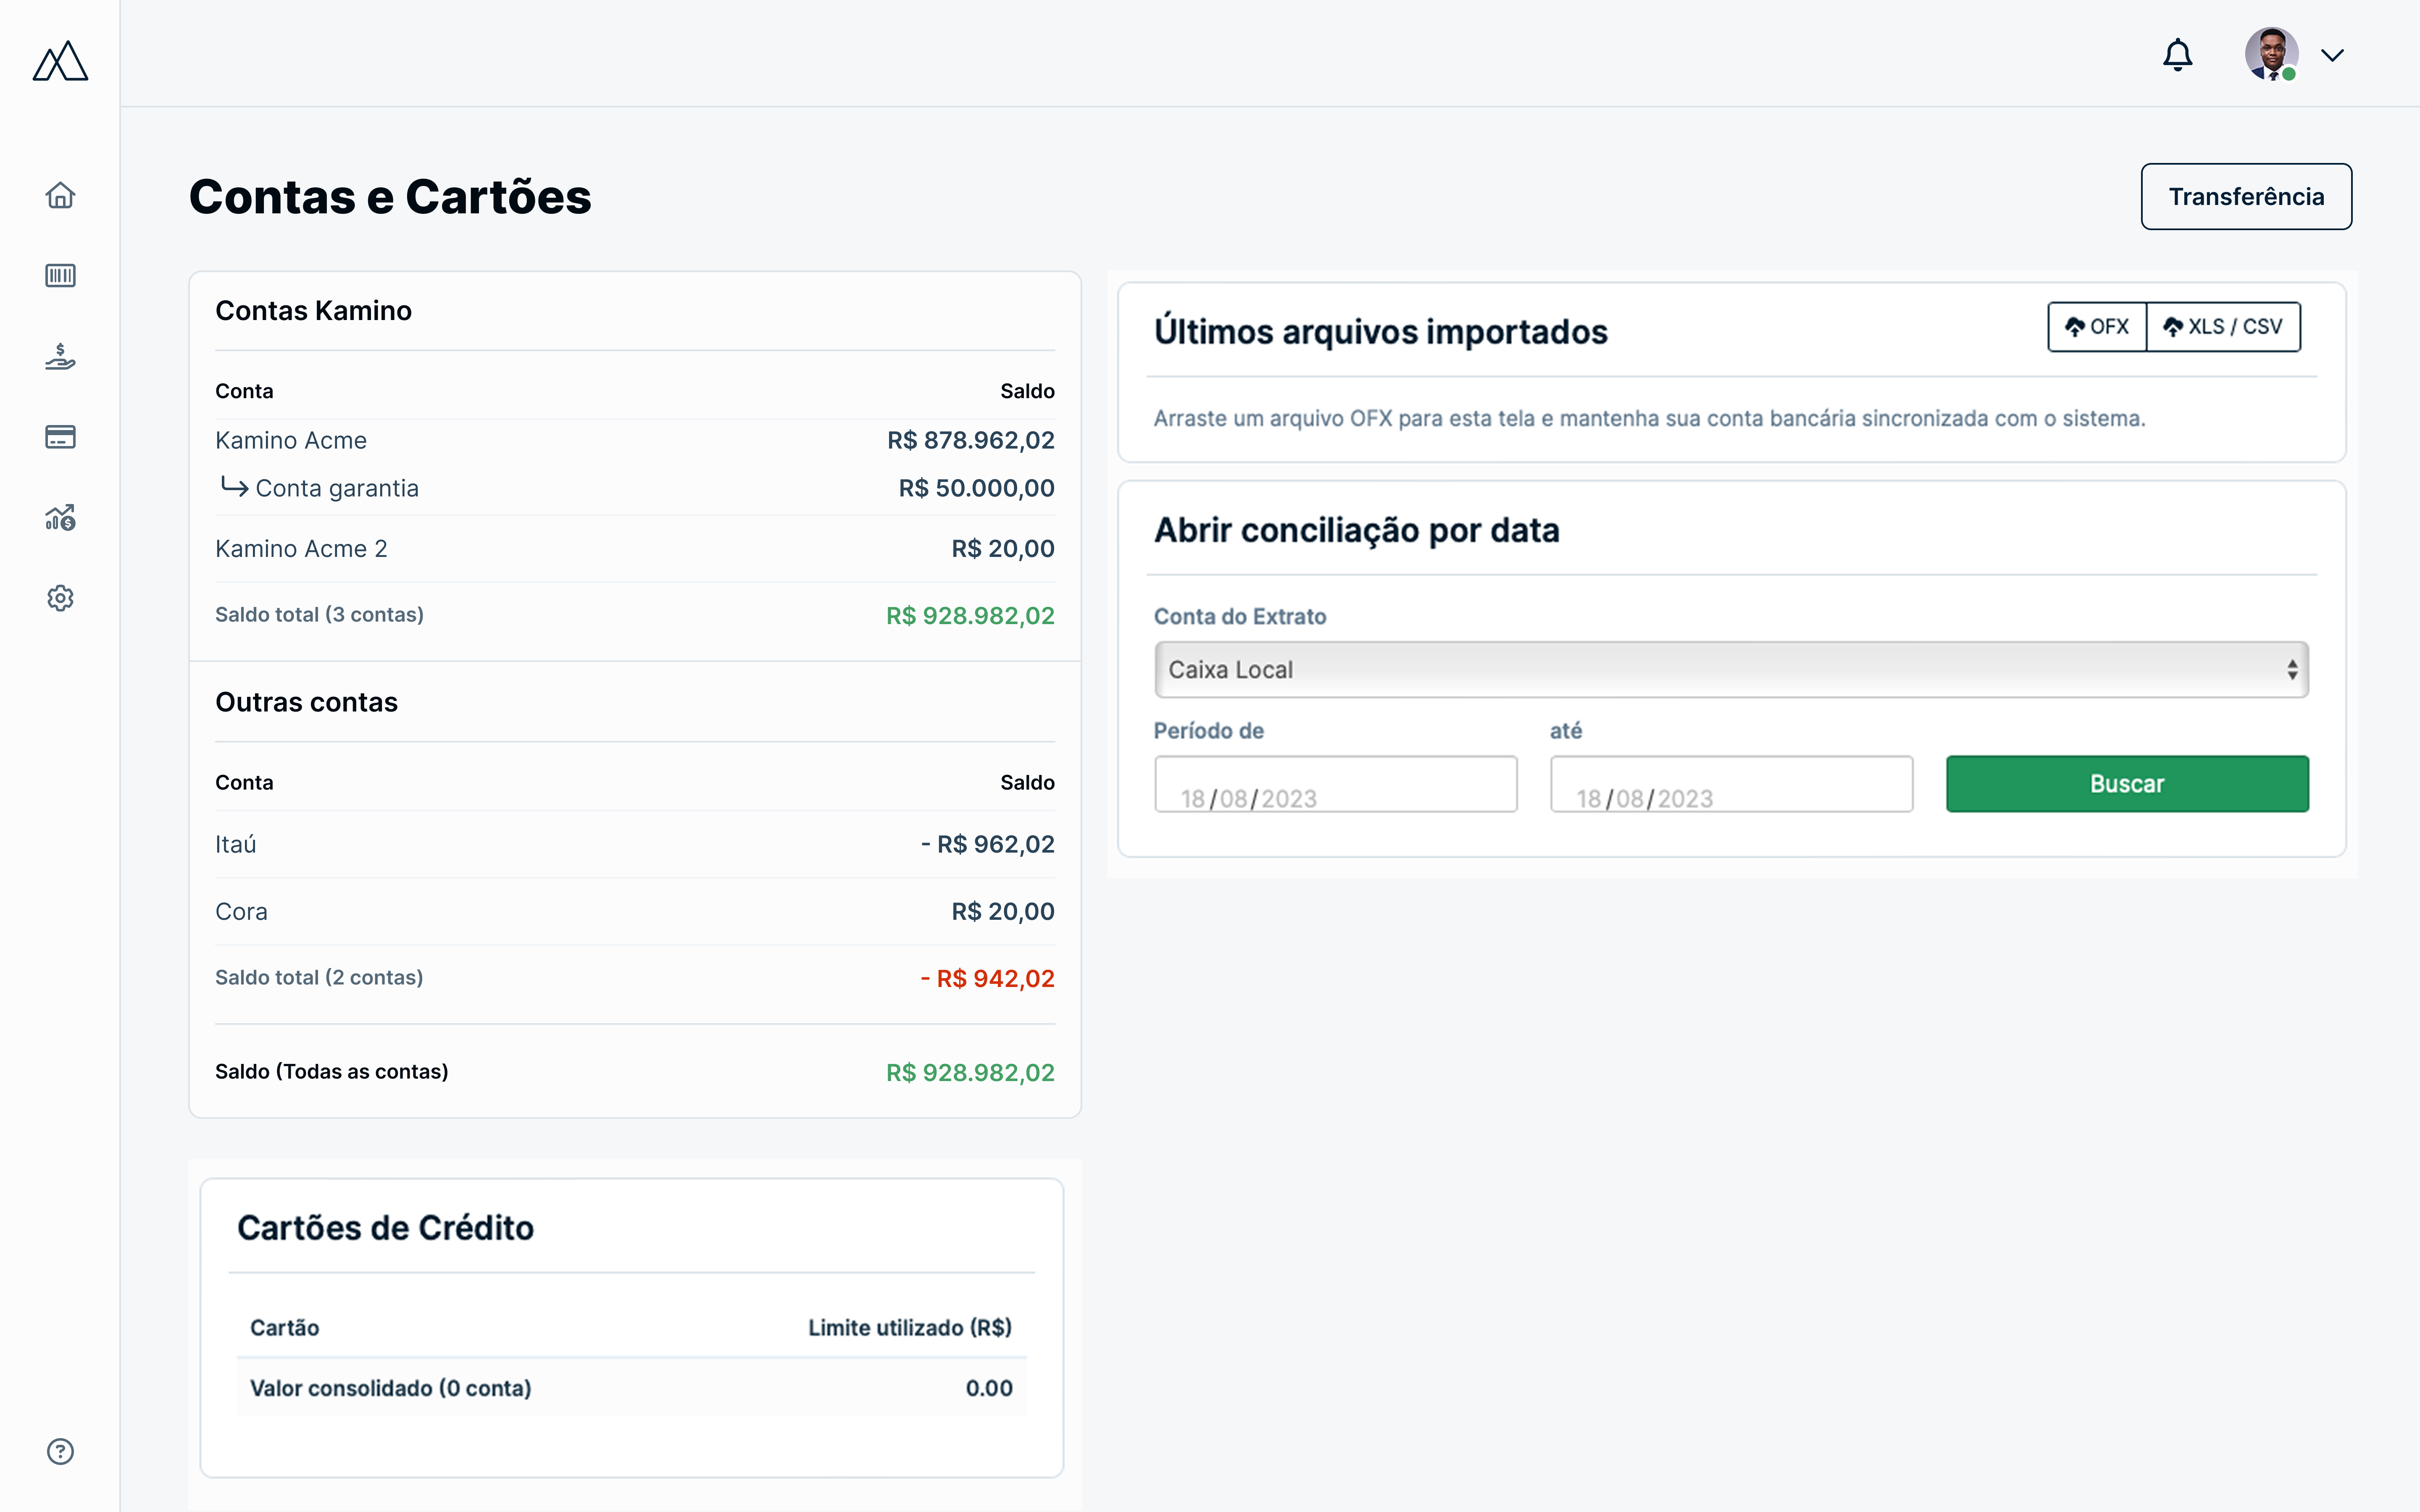Click the Limite utilizado (R$) column header
Screen dimensions: 2420x1512
pyautogui.click(x=910, y=1328)
